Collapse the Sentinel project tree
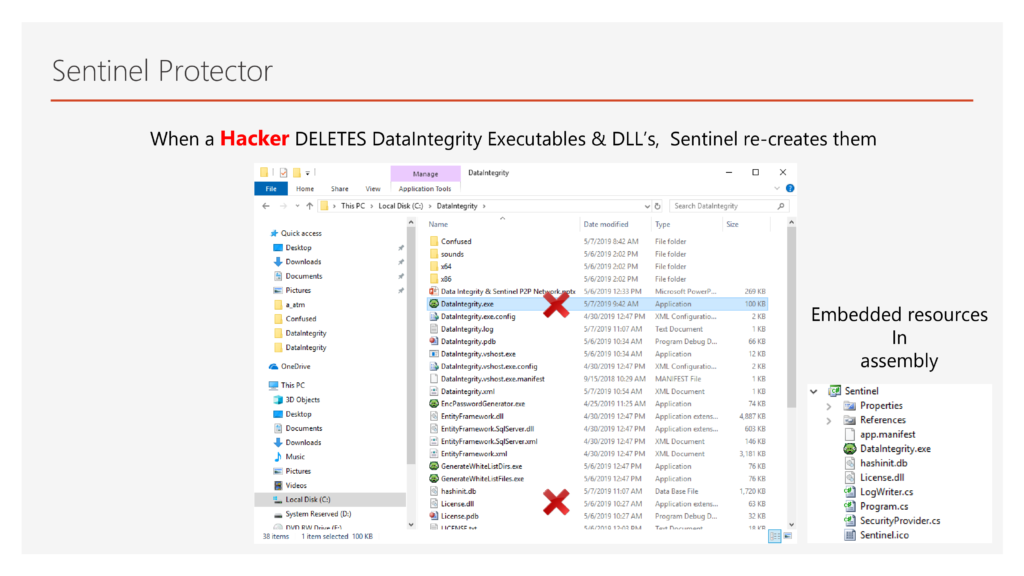This screenshot has width=1024, height=576. (x=815, y=391)
